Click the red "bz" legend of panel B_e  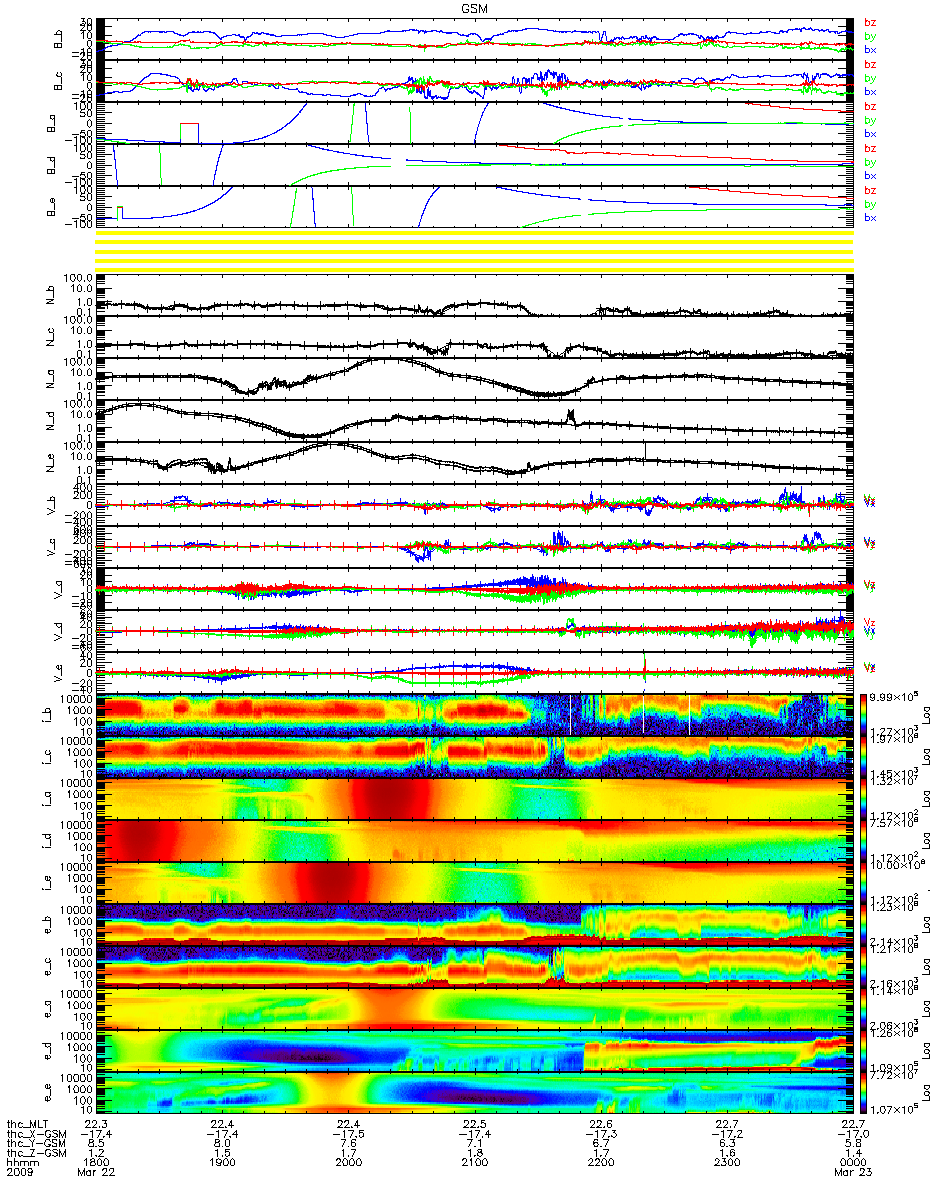pos(870,190)
